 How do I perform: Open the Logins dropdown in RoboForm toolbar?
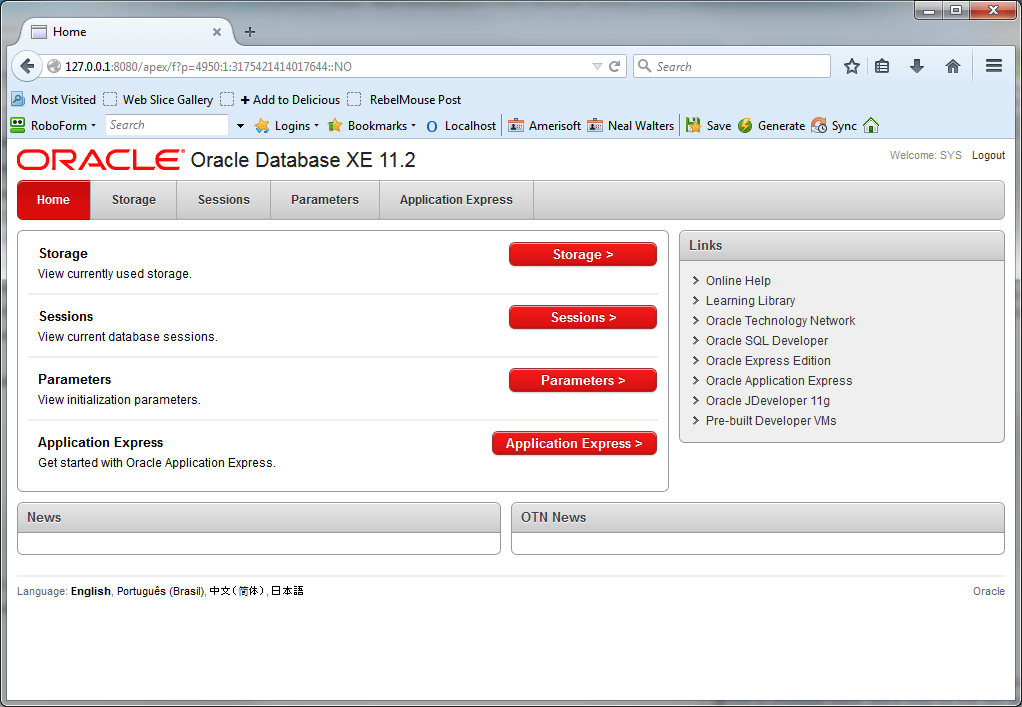(286, 126)
